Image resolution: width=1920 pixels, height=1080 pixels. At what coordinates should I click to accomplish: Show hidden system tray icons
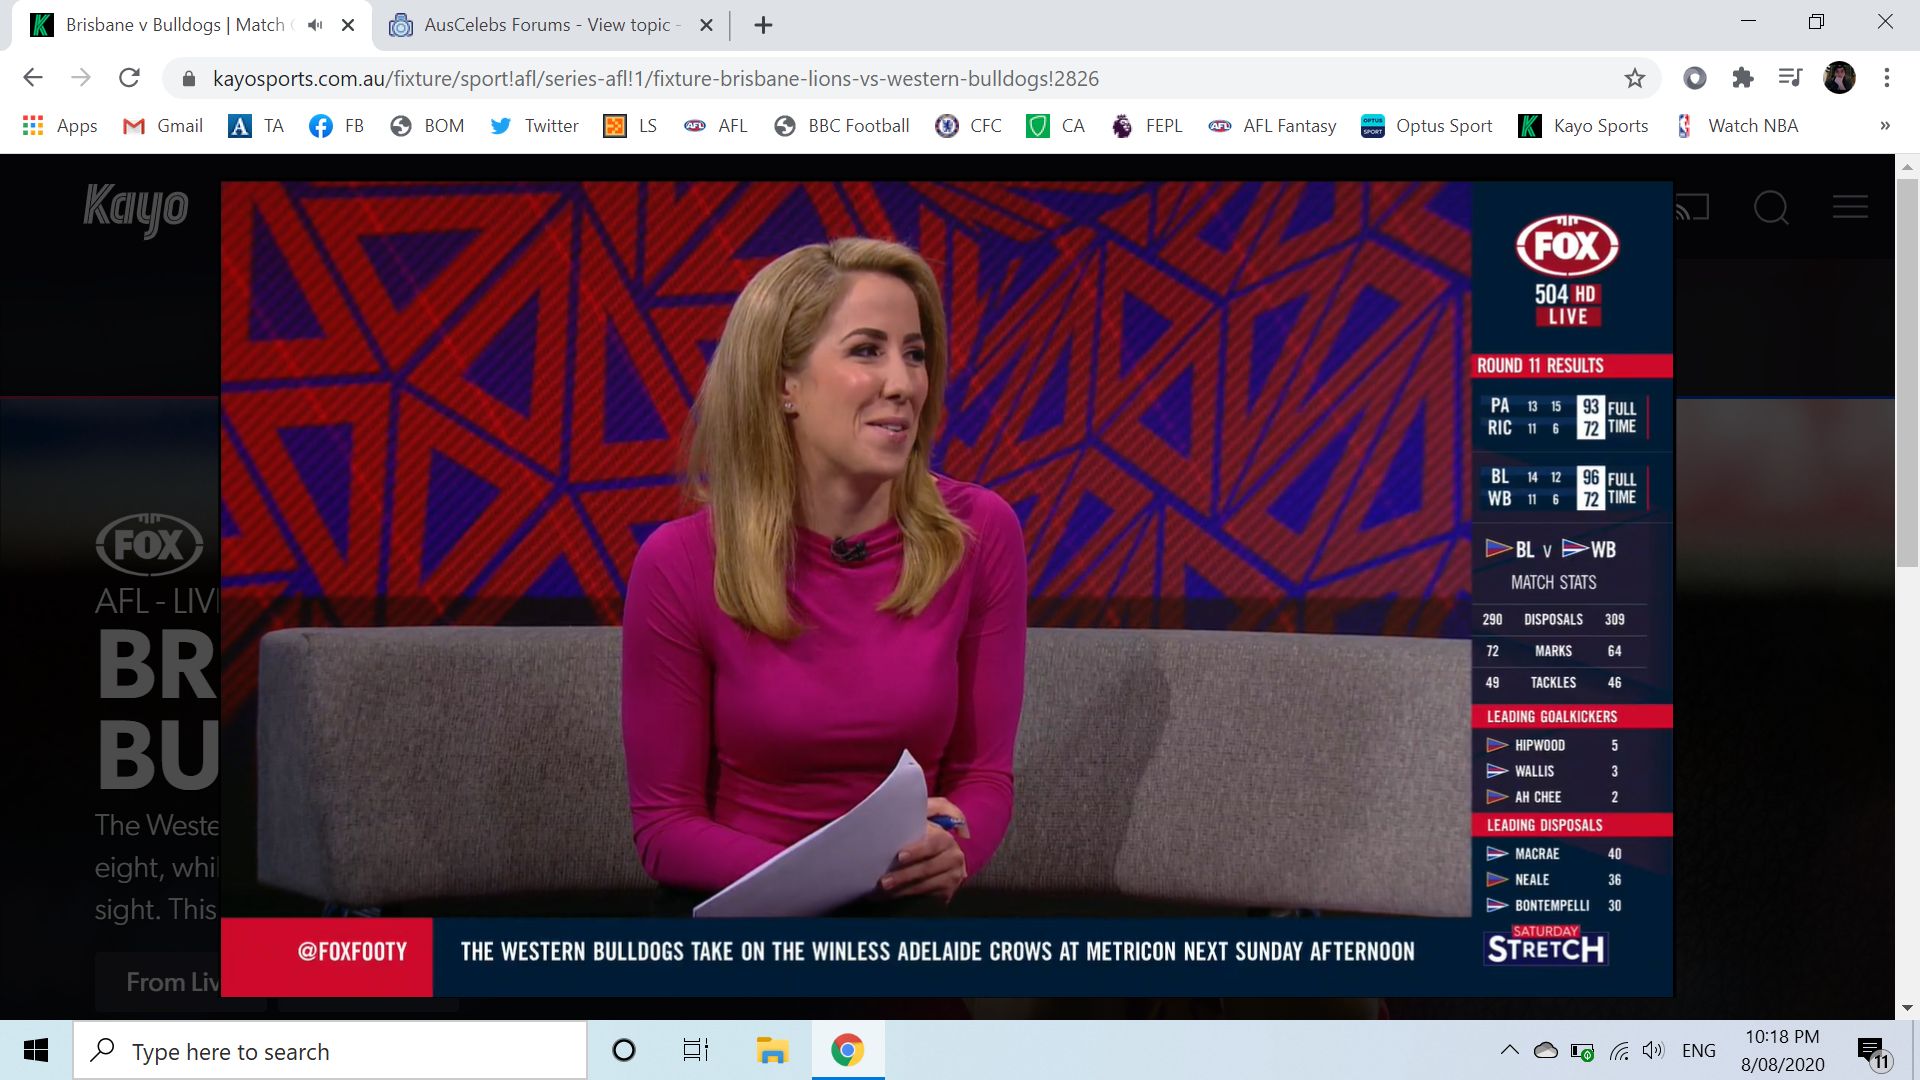[1510, 1050]
